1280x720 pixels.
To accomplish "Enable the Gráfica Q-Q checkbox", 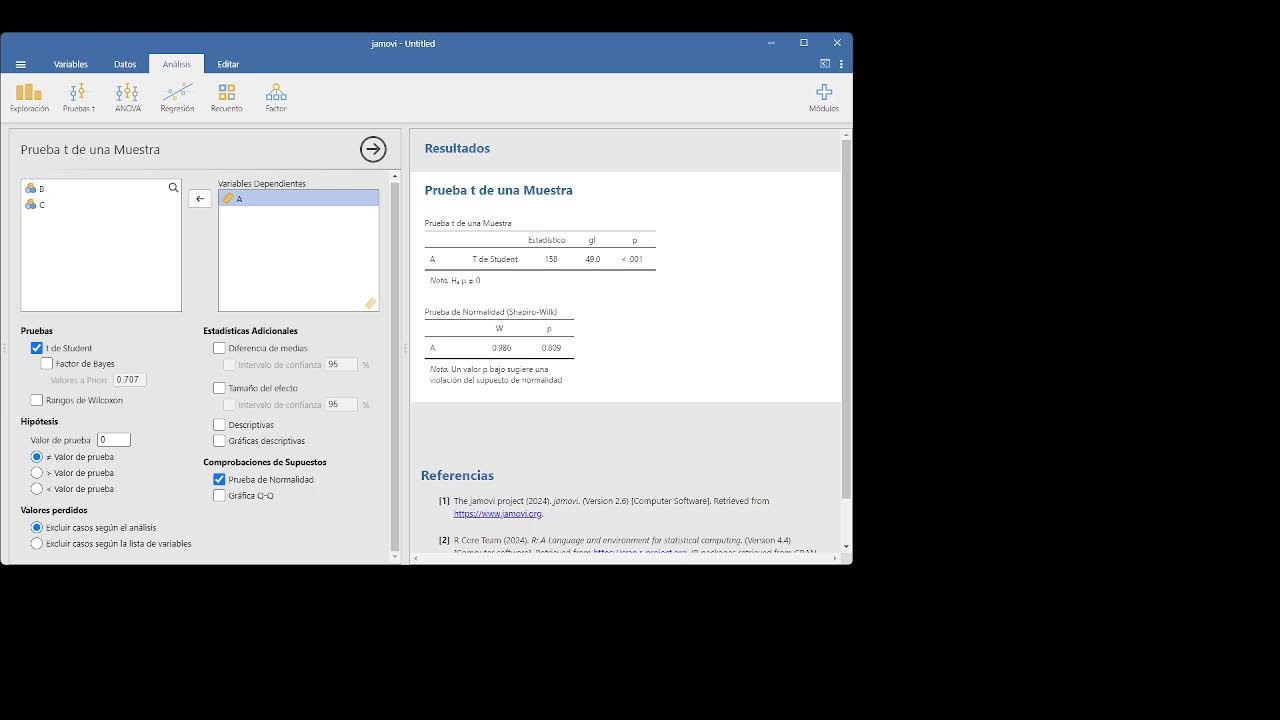I will click(x=220, y=495).
